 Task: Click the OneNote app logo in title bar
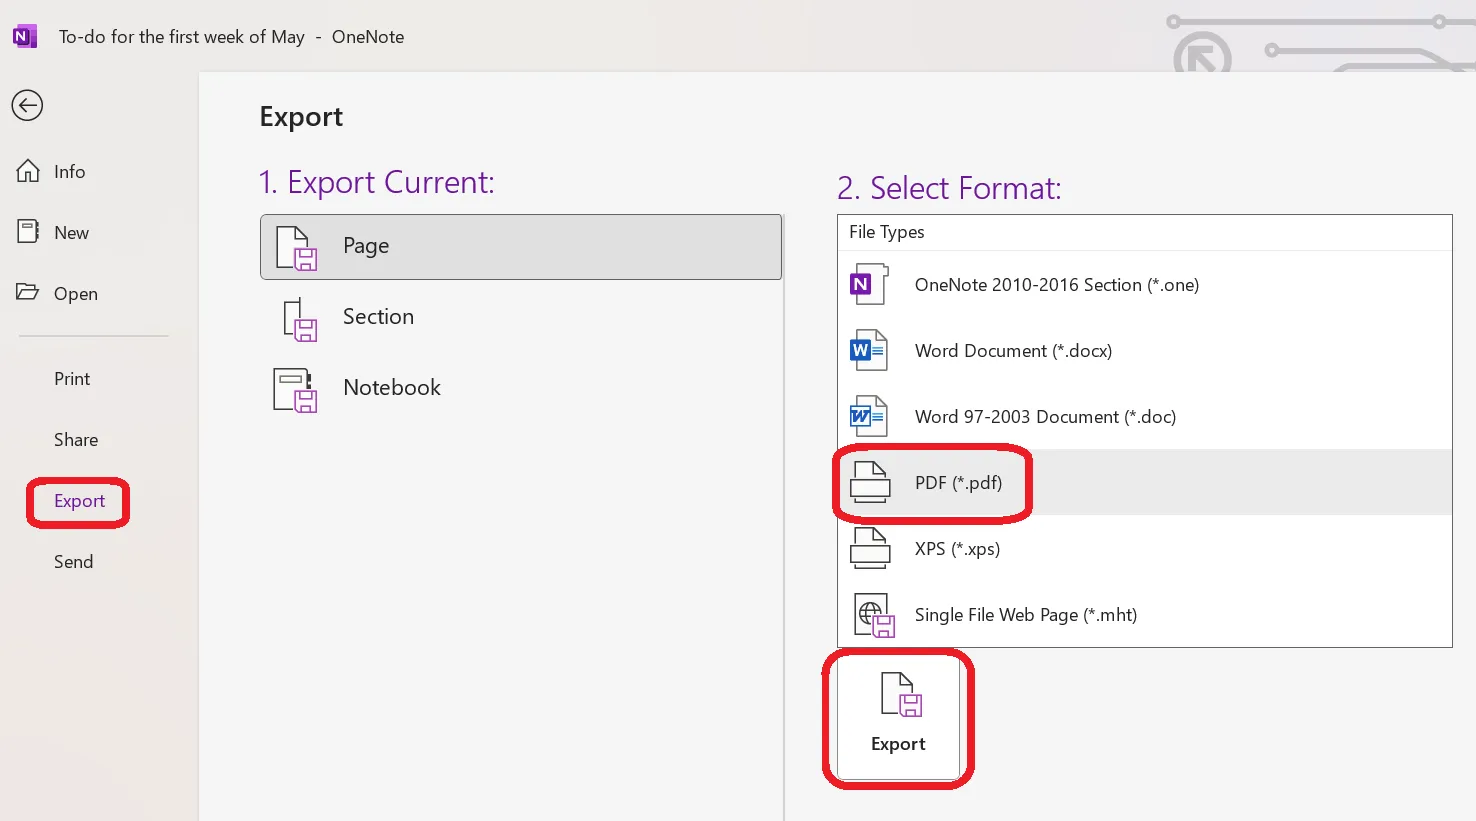tap(25, 37)
